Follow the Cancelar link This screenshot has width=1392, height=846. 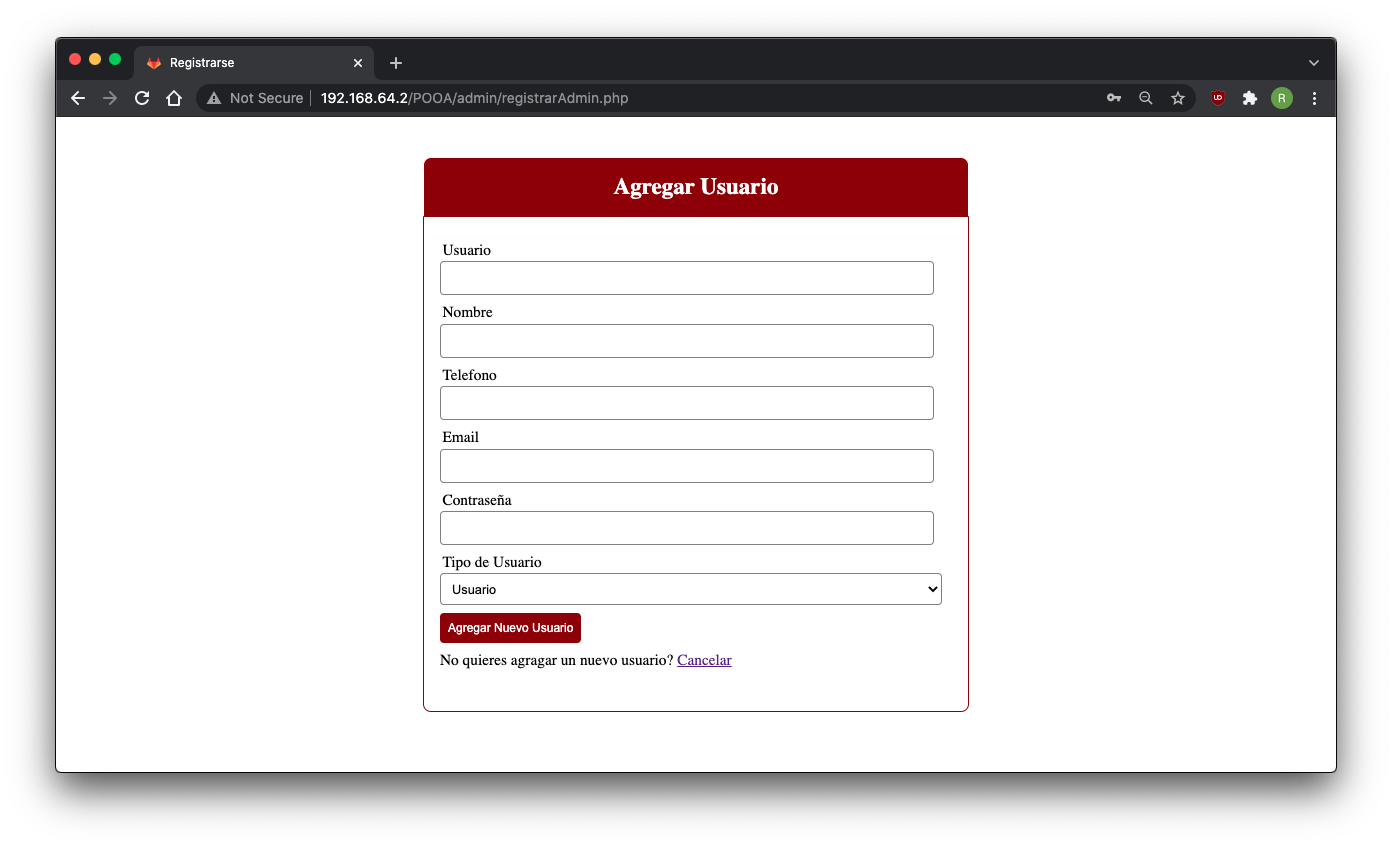[704, 660]
